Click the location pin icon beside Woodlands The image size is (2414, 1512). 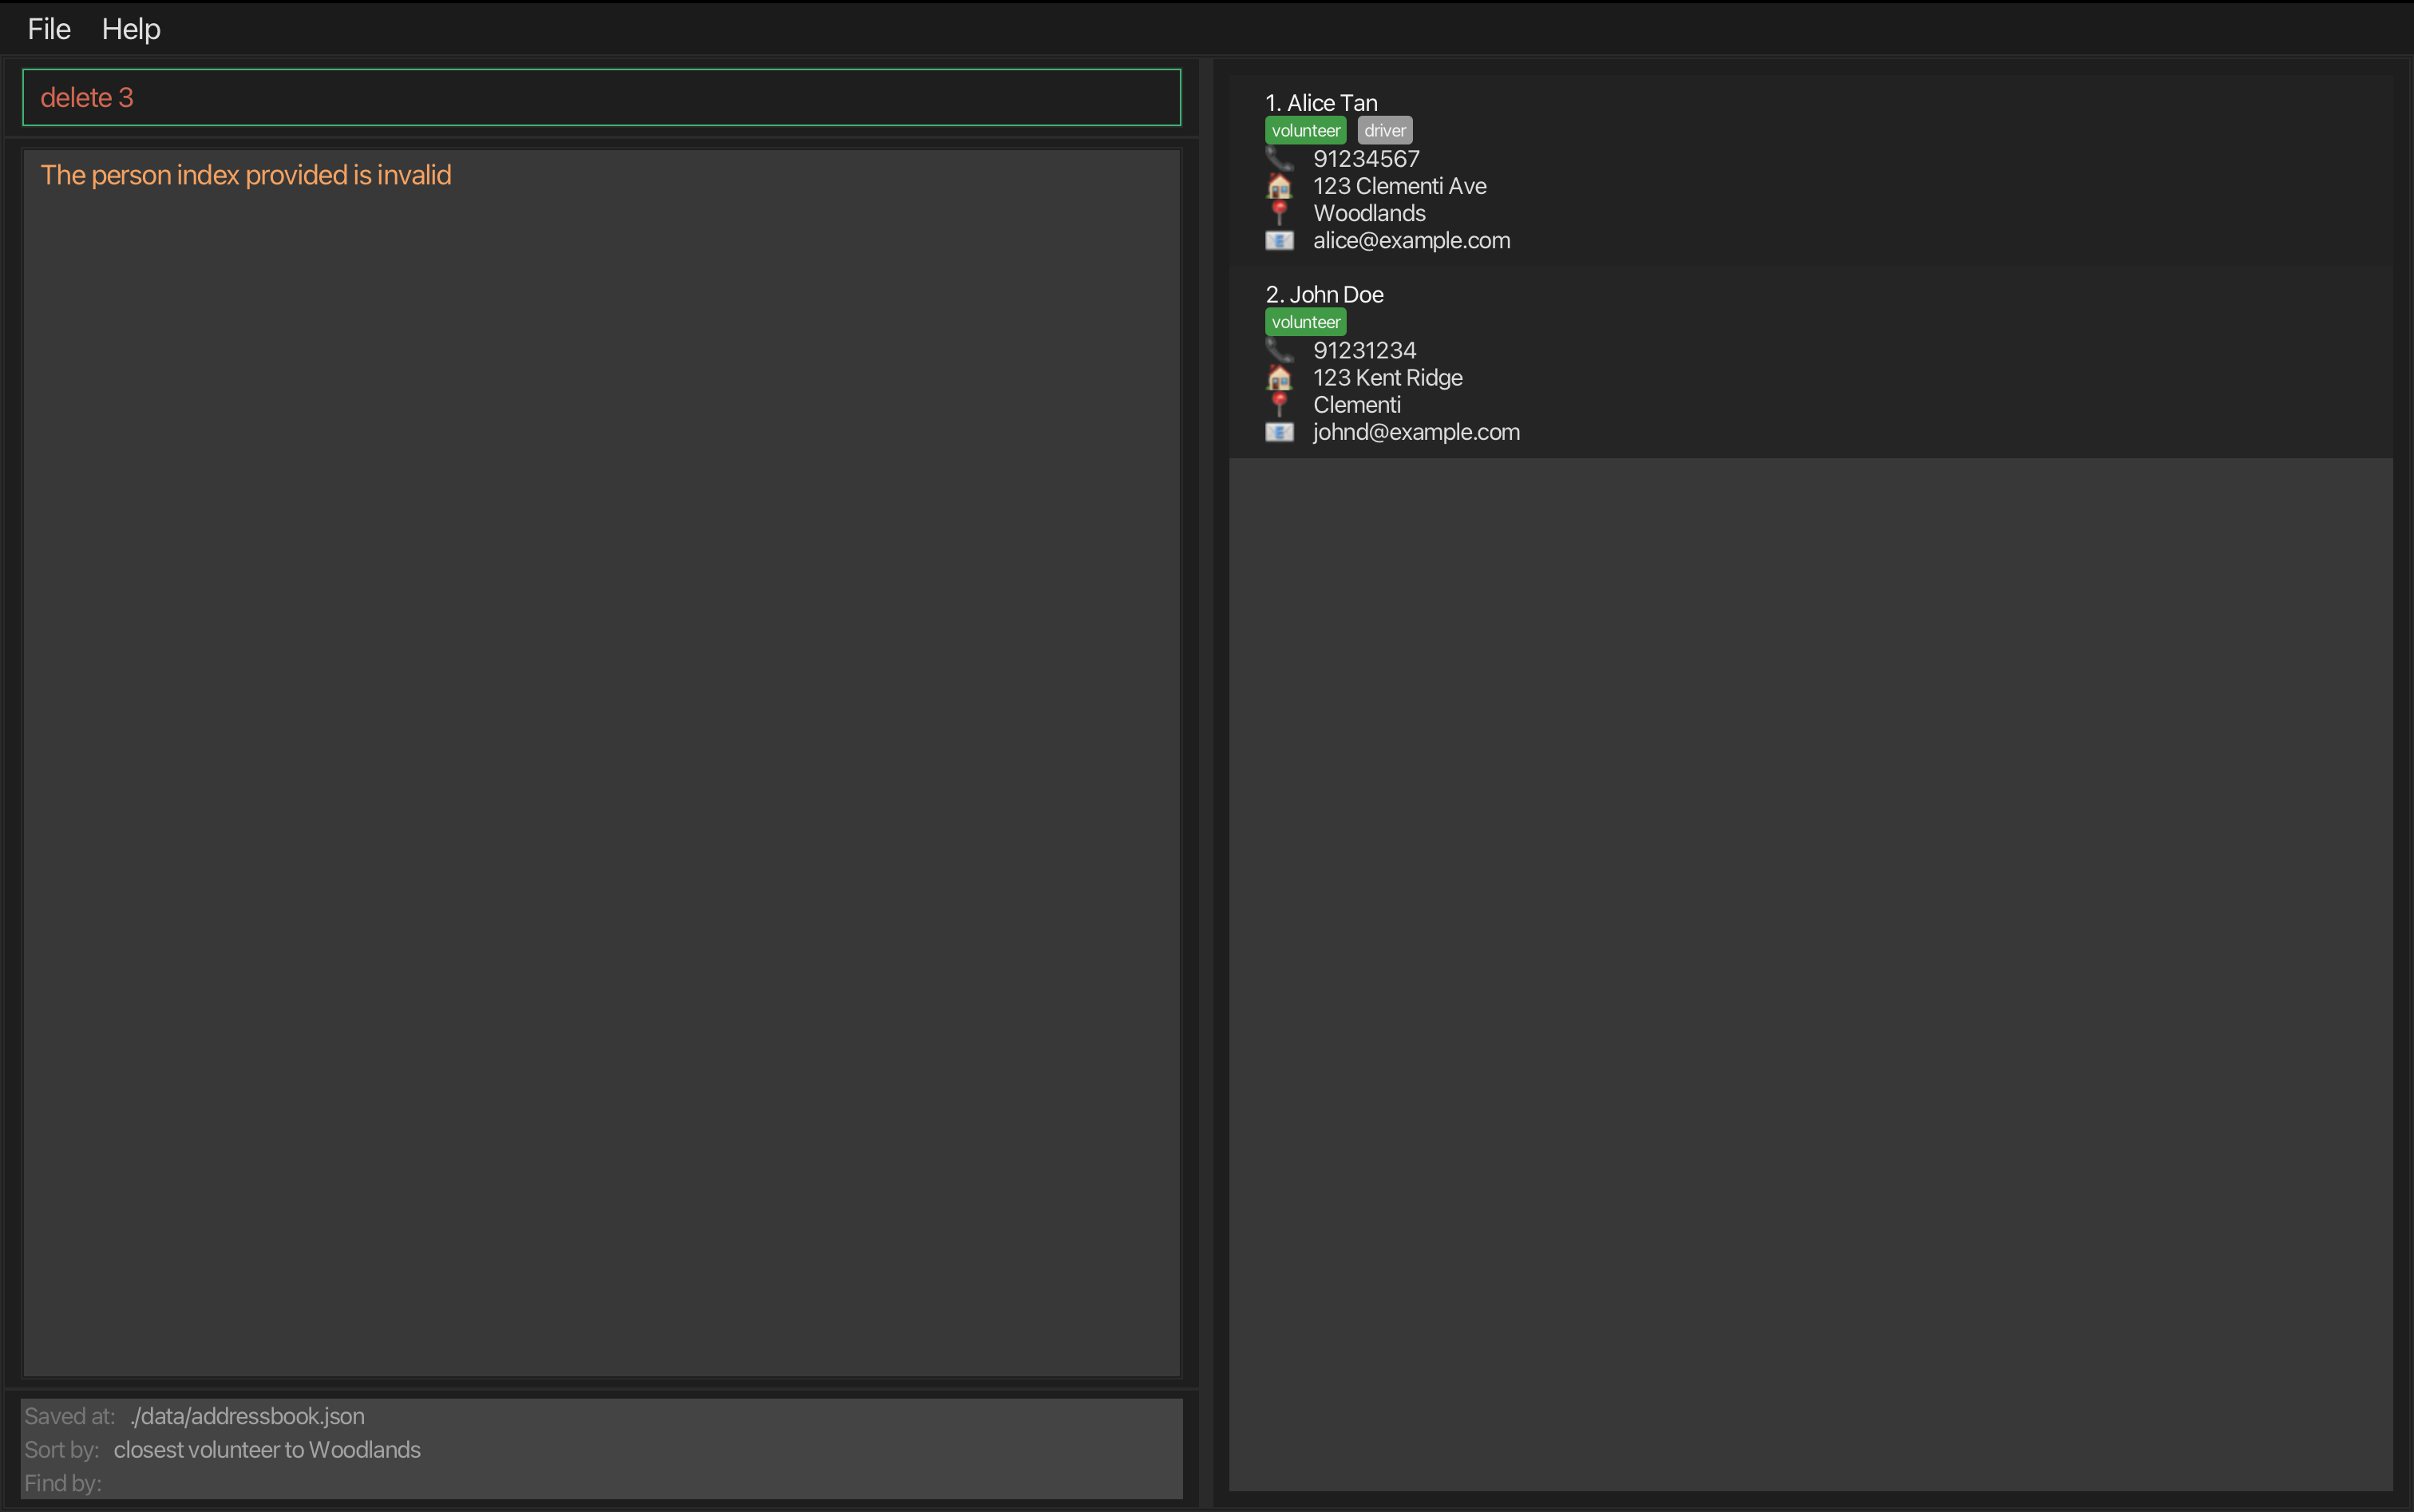click(1279, 213)
